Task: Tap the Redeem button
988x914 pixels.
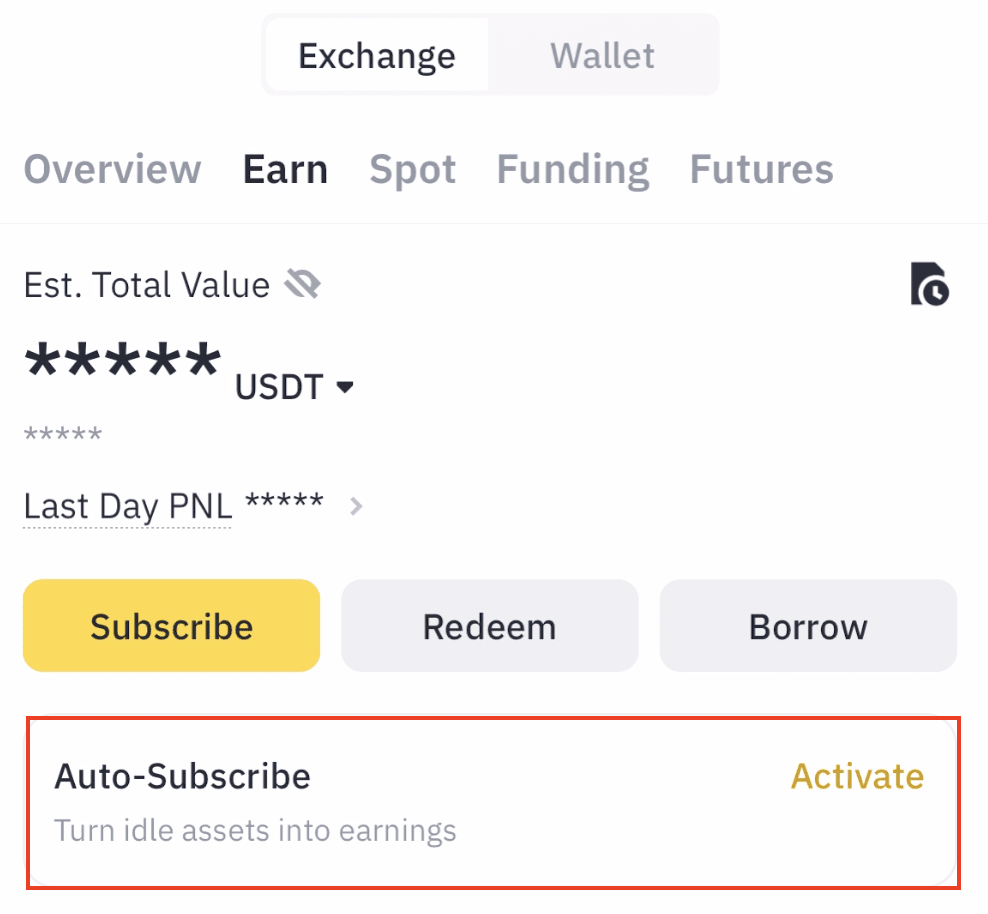Action: (489, 627)
